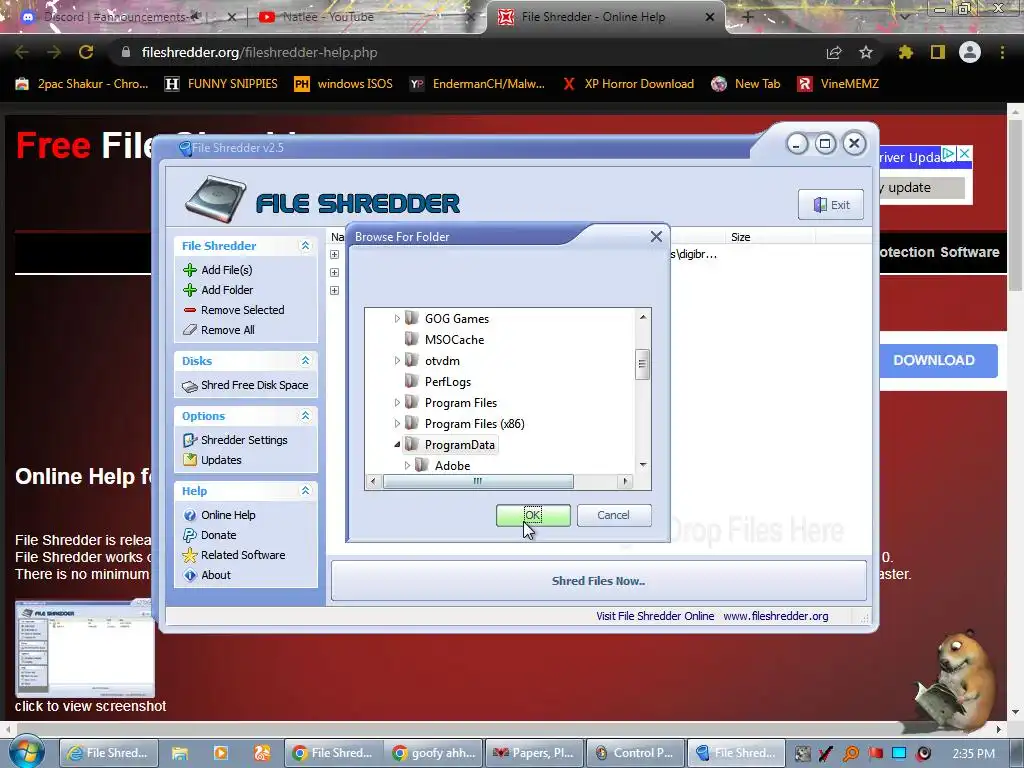Expand the first file list entry
Image resolution: width=1024 pixels, height=768 pixels.
(334, 255)
